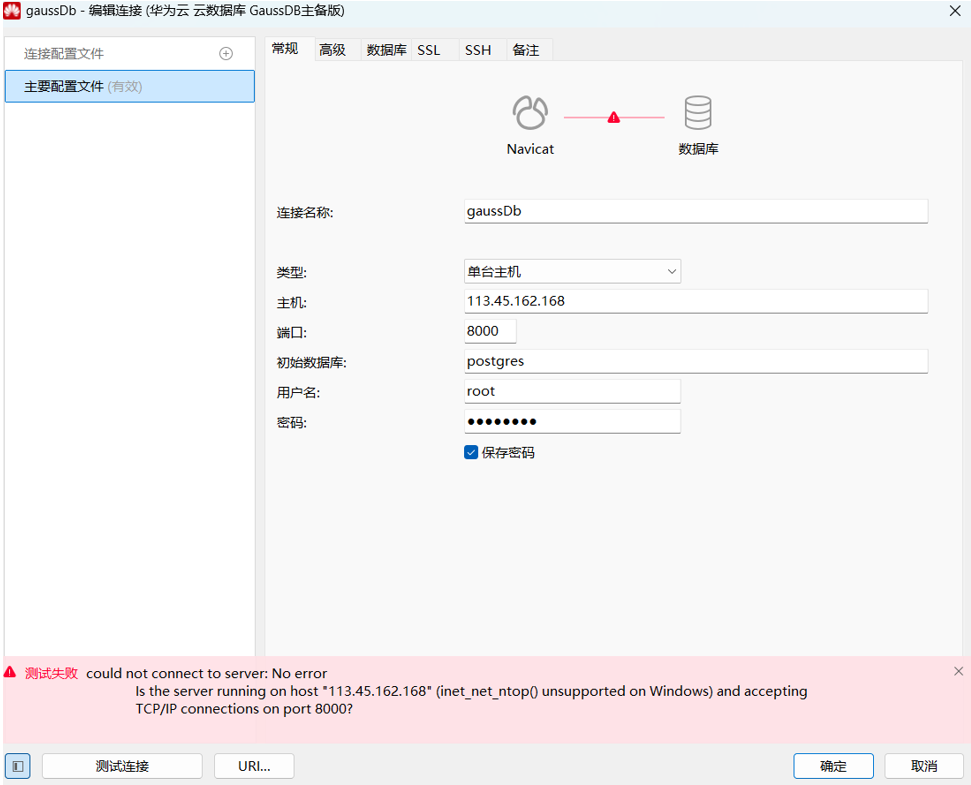Open the 数据库 tab
Viewport: 971px width, 785px height.
pyautogui.click(x=386, y=50)
